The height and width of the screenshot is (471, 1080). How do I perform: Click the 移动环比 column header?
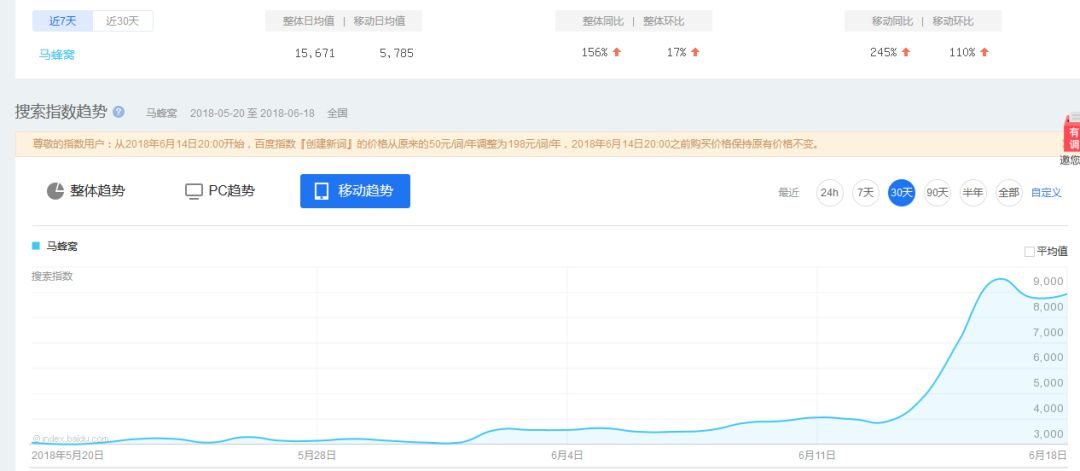[953, 21]
